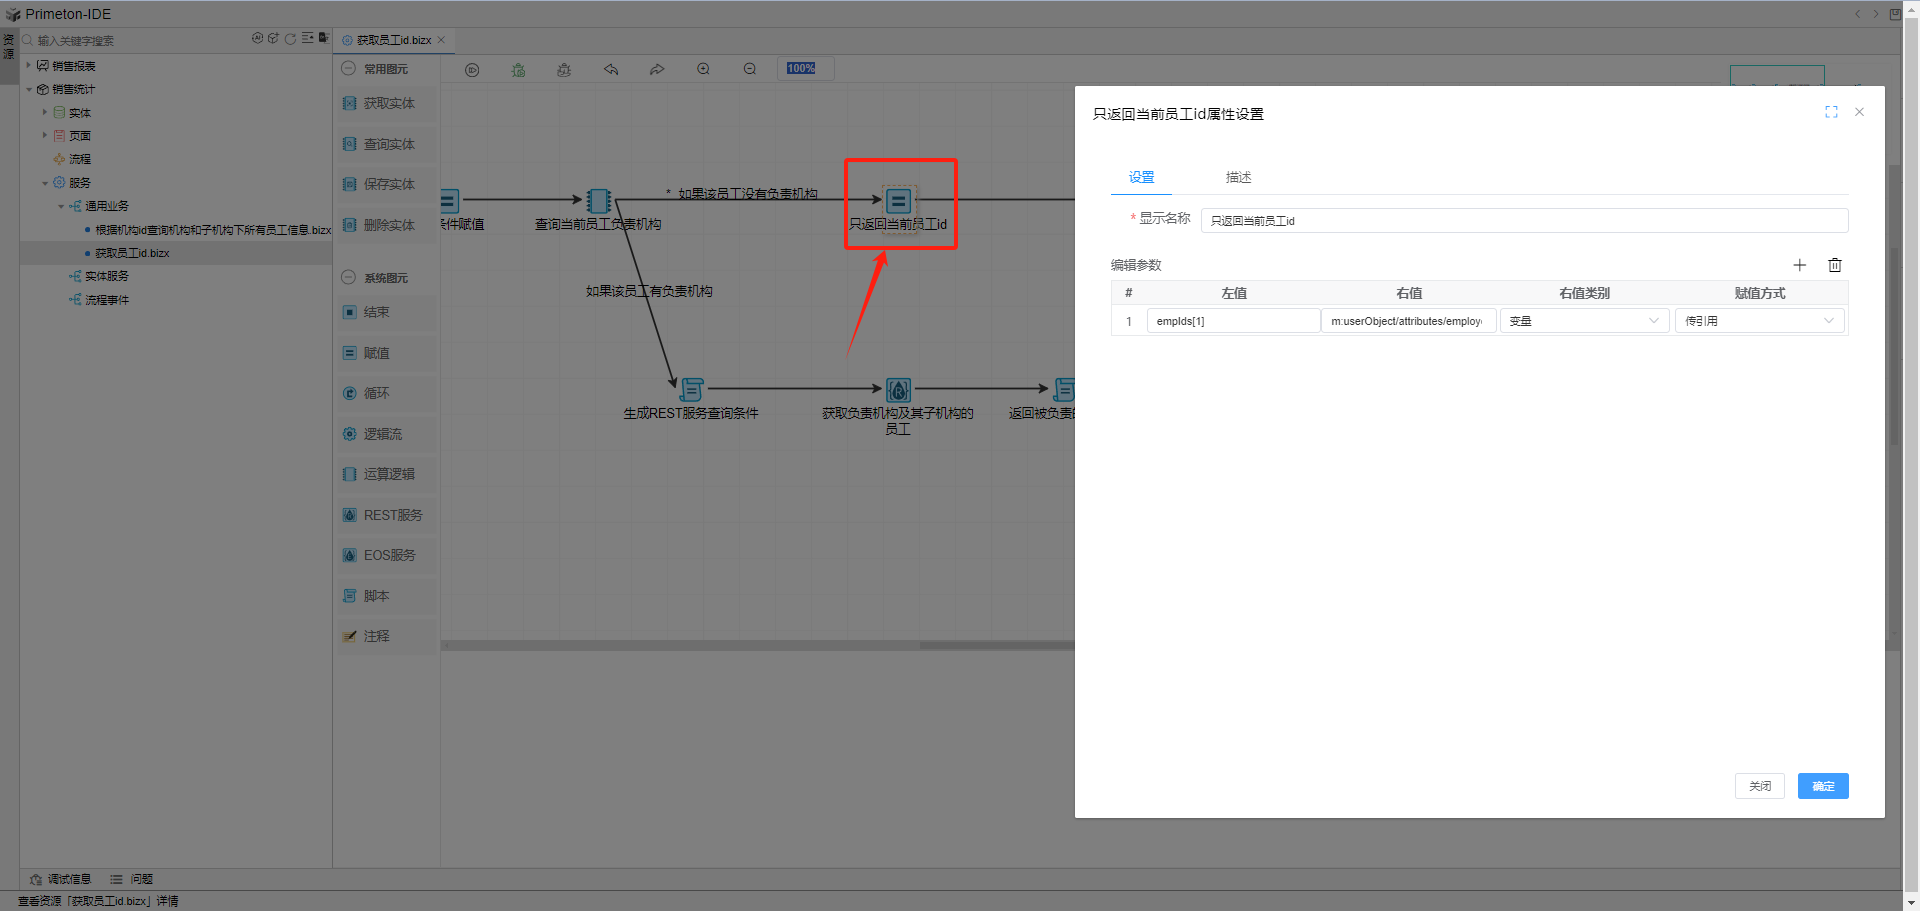Viewport: 1920px width, 911px height.
Task: Click the redo arrow in canvas toolbar
Action: tap(657, 70)
